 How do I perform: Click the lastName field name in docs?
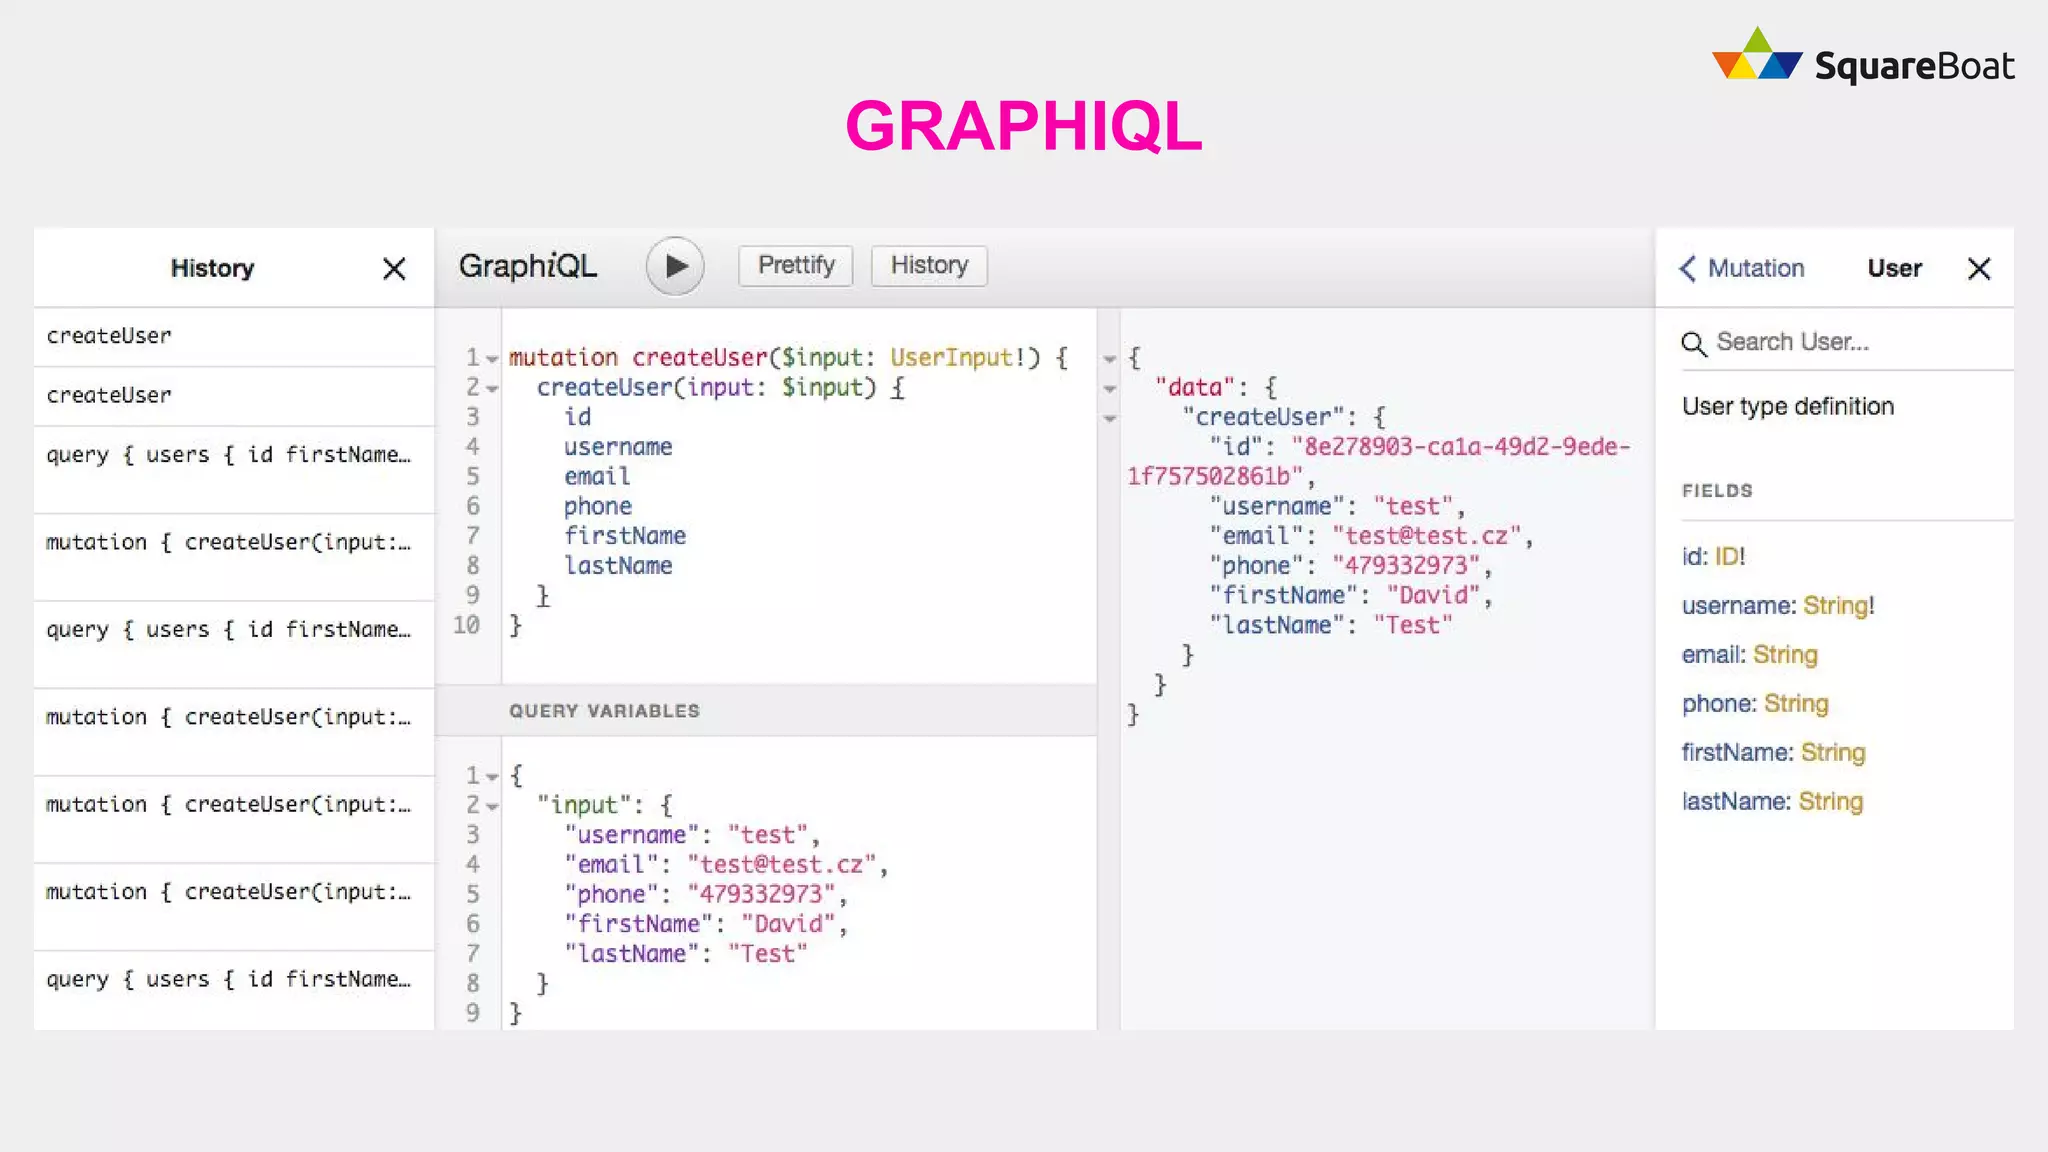pyautogui.click(x=1735, y=802)
